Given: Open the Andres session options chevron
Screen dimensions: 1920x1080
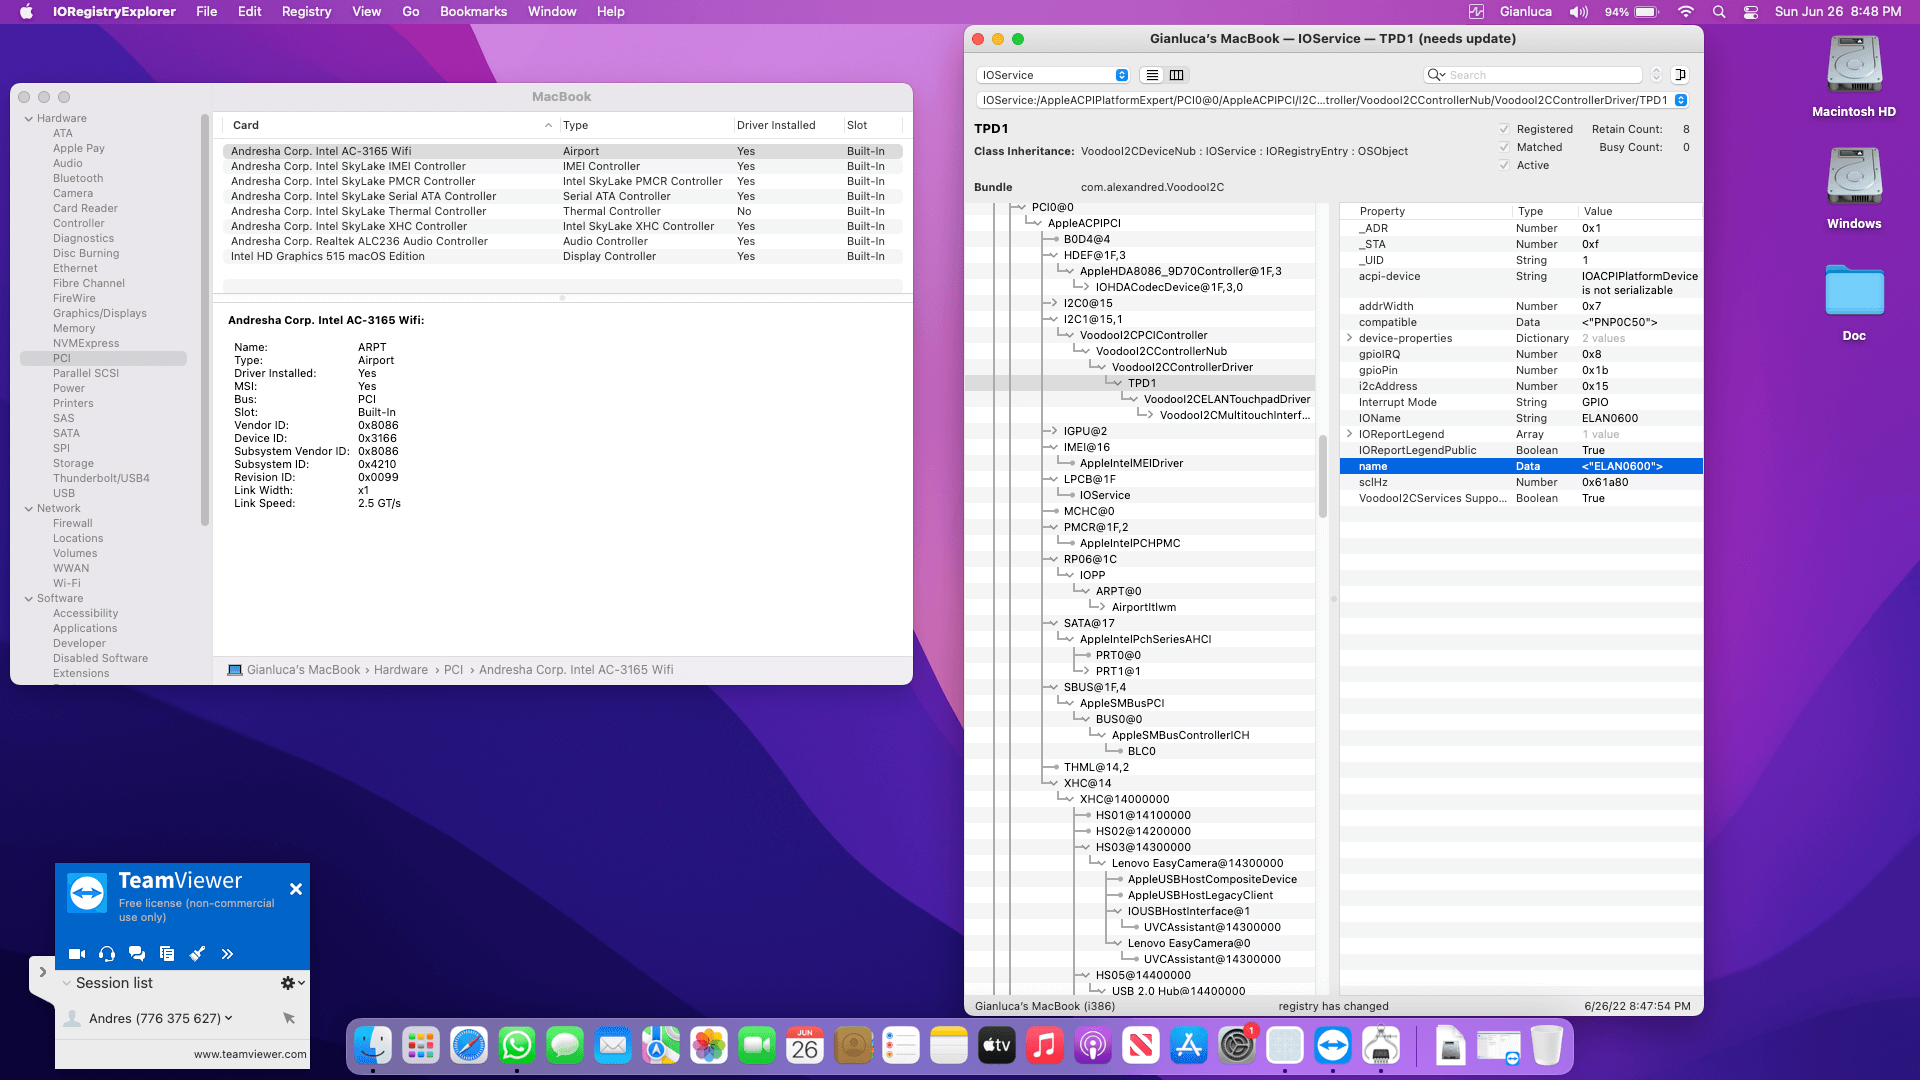Looking at the screenshot, I should coord(229,1018).
